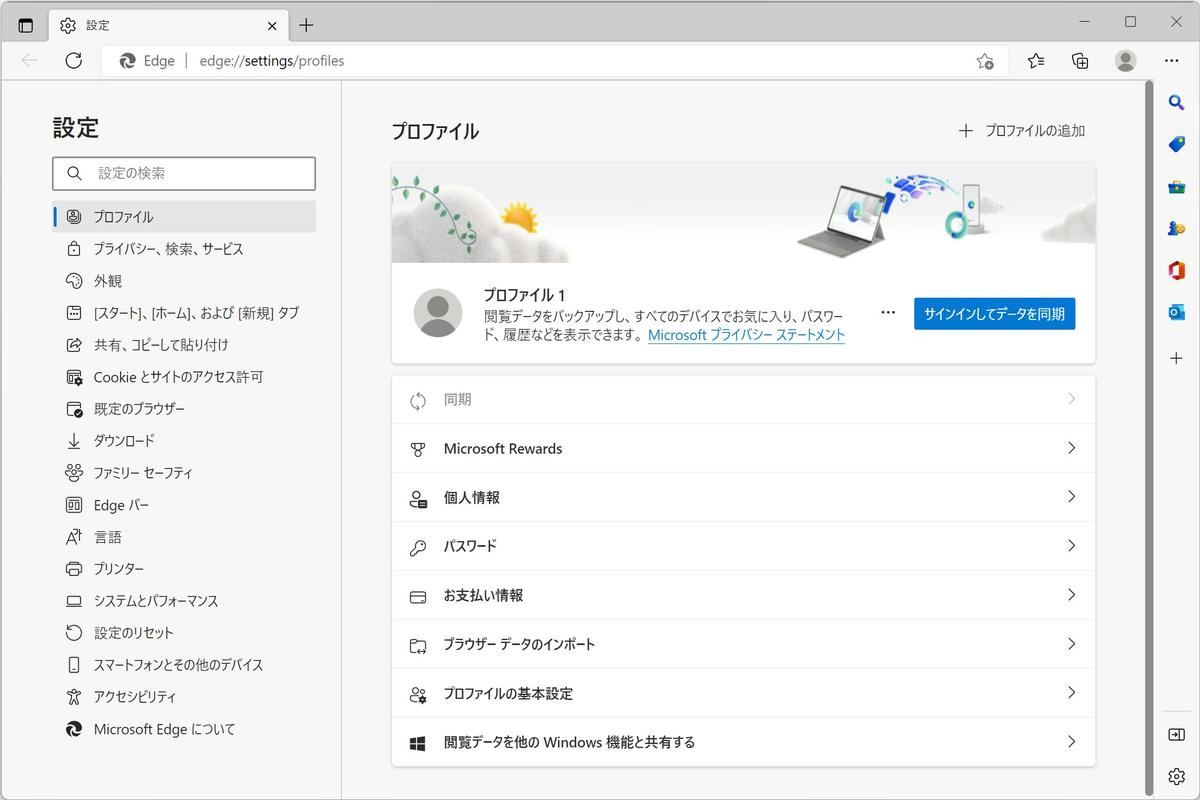Open 既定のブラウザー settings
The width and height of the screenshot is (1200, 800).
[x=184, y=409]
